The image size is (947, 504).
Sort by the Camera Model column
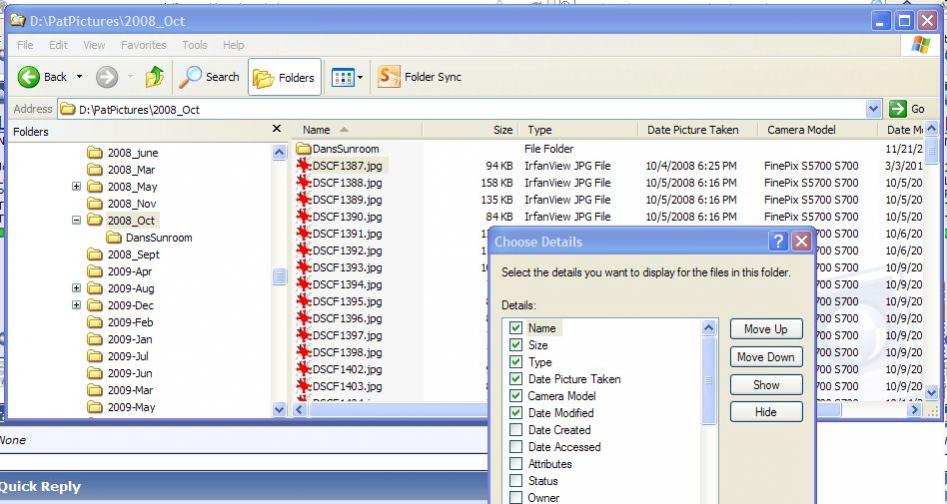click(x=818, y=130)
